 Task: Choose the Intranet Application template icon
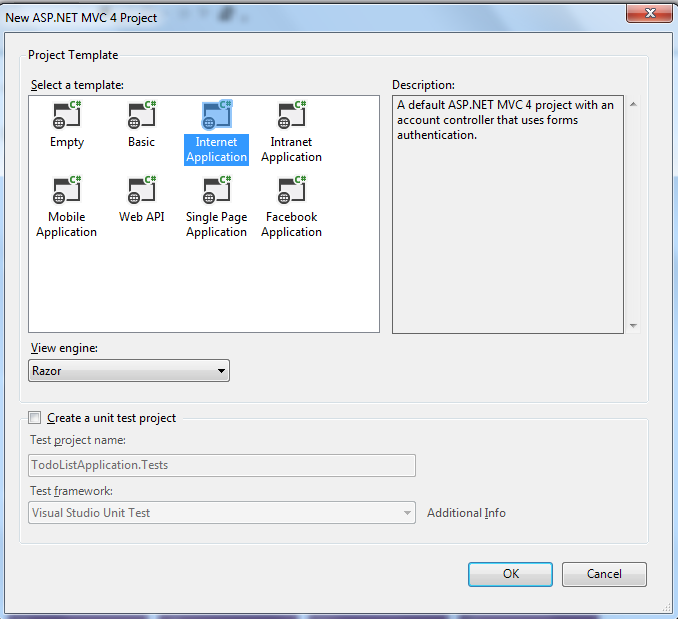point(292,115)
